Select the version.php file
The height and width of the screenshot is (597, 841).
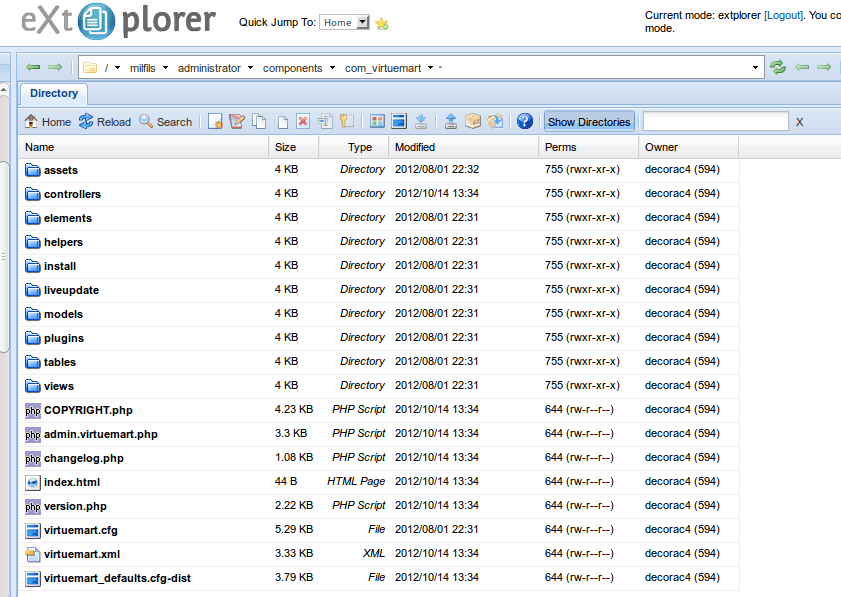(379, 506)
